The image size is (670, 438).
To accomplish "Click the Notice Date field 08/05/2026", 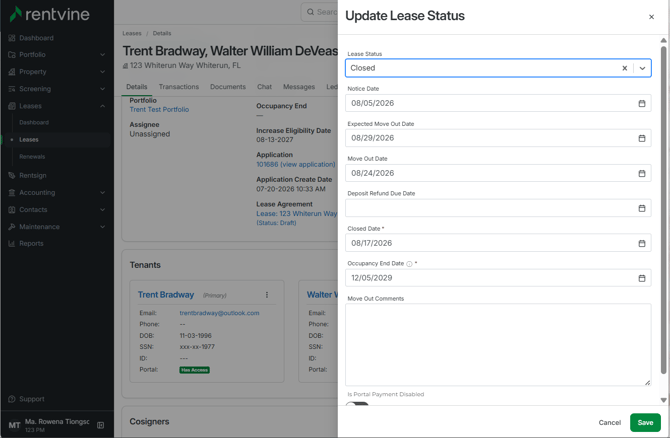I will click(x=498, y=103).
